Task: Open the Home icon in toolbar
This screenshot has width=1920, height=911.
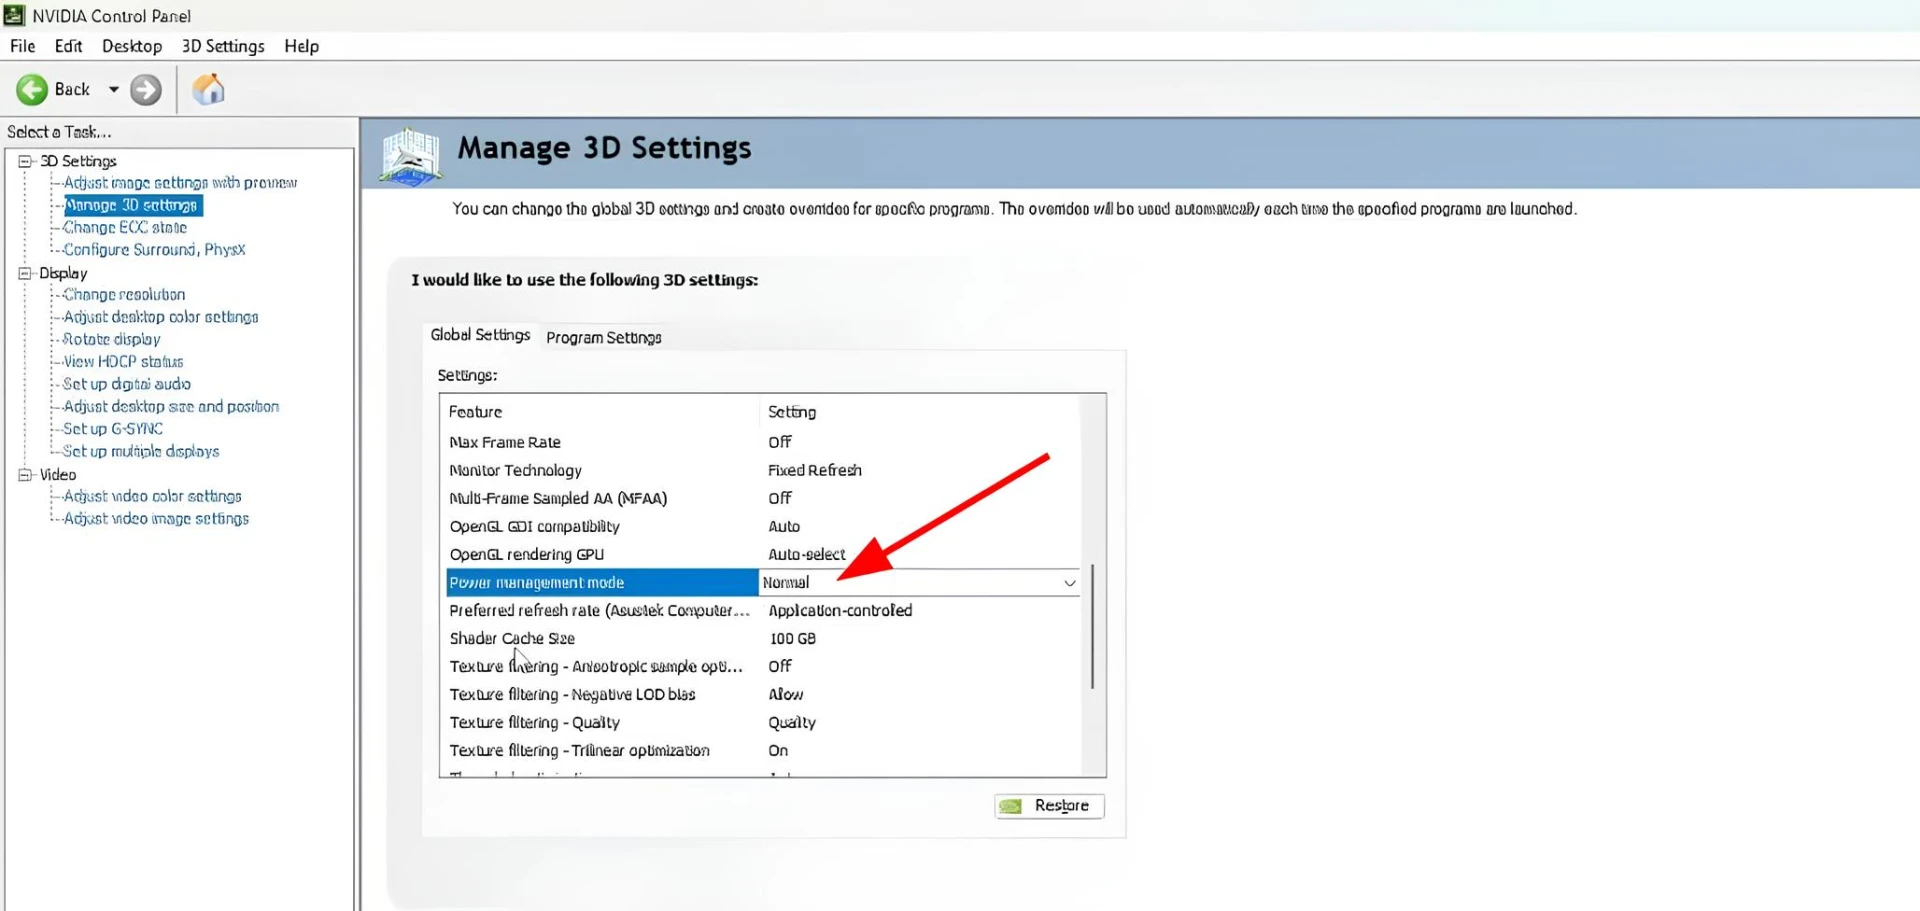Action: (208, 90)
